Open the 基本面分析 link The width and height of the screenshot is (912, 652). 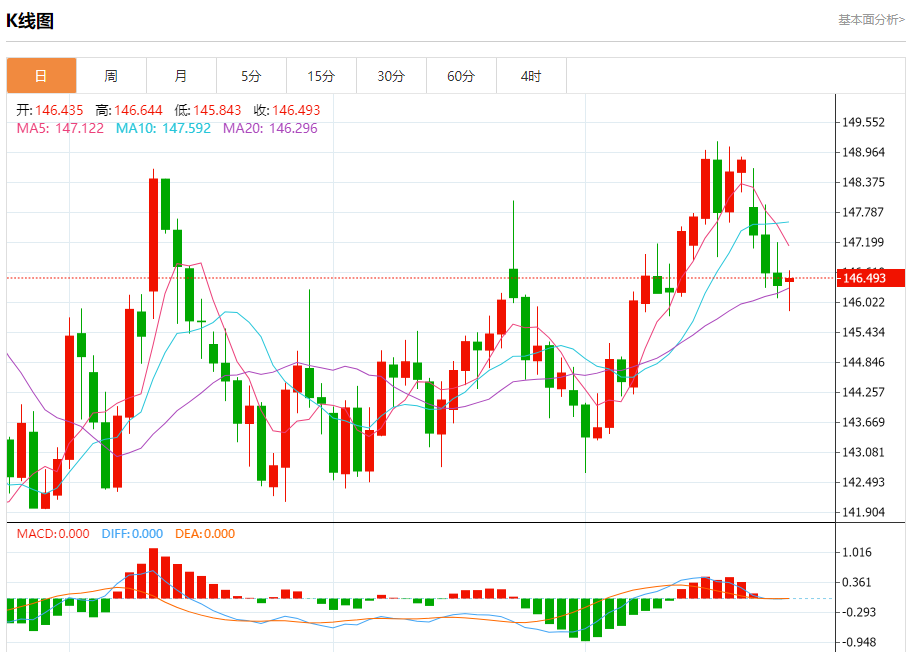pos(871,20)
